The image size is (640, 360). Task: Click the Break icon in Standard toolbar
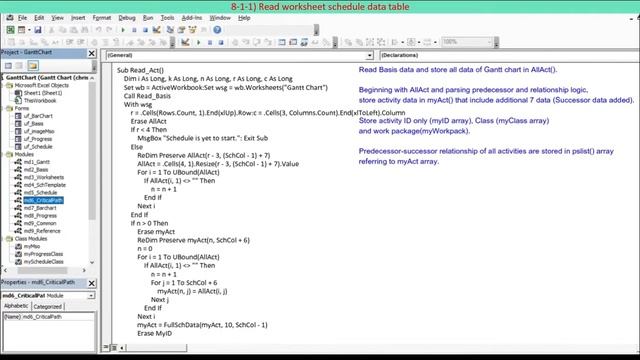134,30
